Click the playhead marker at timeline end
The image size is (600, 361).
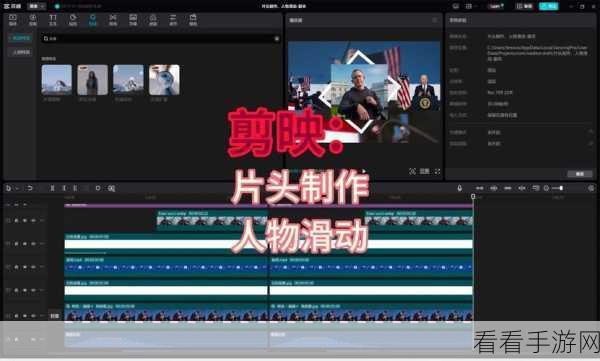tap(473, 196)
